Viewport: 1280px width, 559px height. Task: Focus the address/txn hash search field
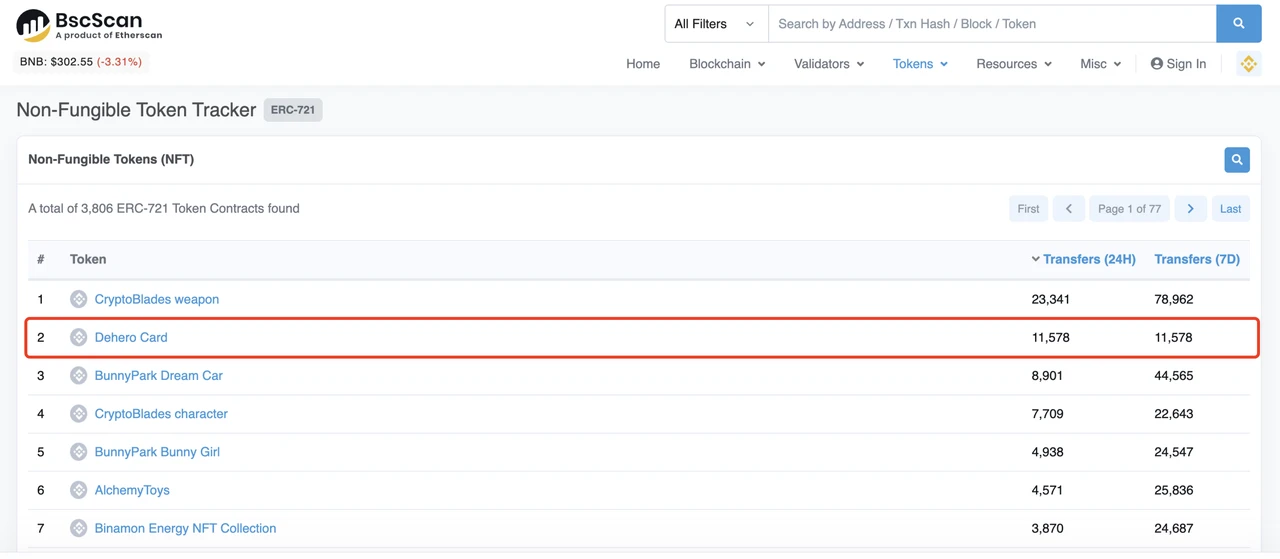(x=992, y=24)
